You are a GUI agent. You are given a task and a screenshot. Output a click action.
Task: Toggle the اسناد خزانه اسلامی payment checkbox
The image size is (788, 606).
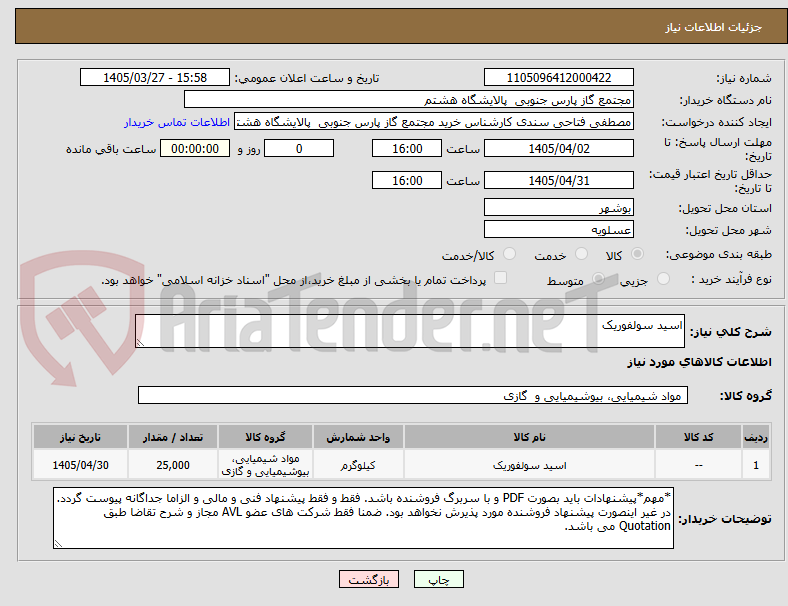[x=500, y=278]
